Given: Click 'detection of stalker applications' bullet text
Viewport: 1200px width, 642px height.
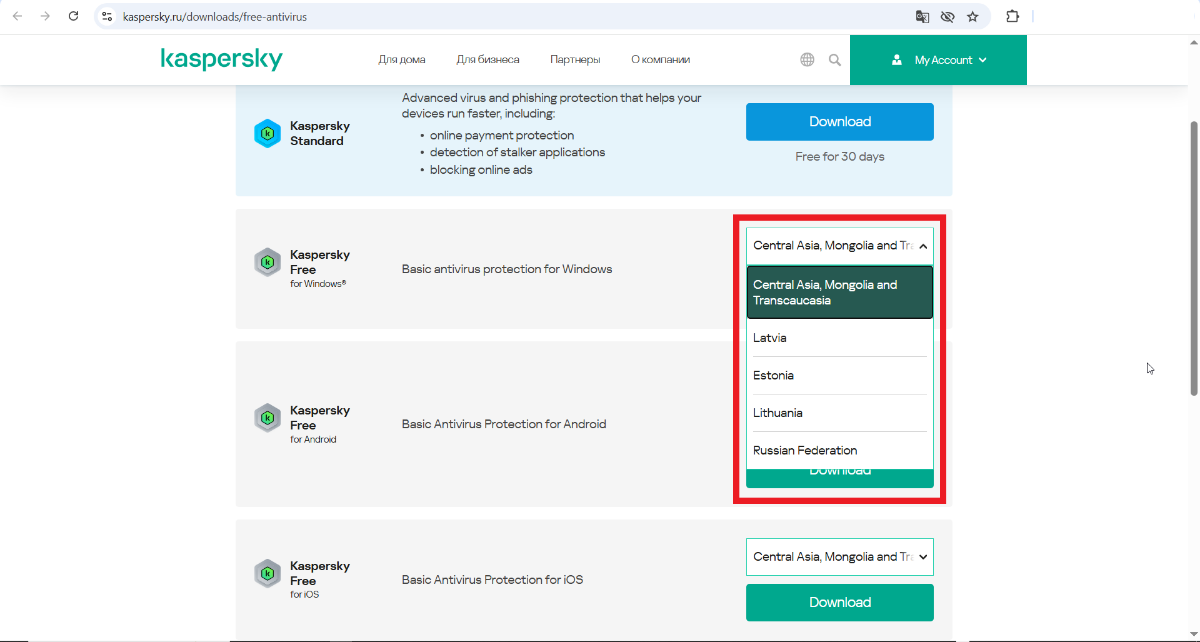Looking at the screenshot, I should click(517, 152).
